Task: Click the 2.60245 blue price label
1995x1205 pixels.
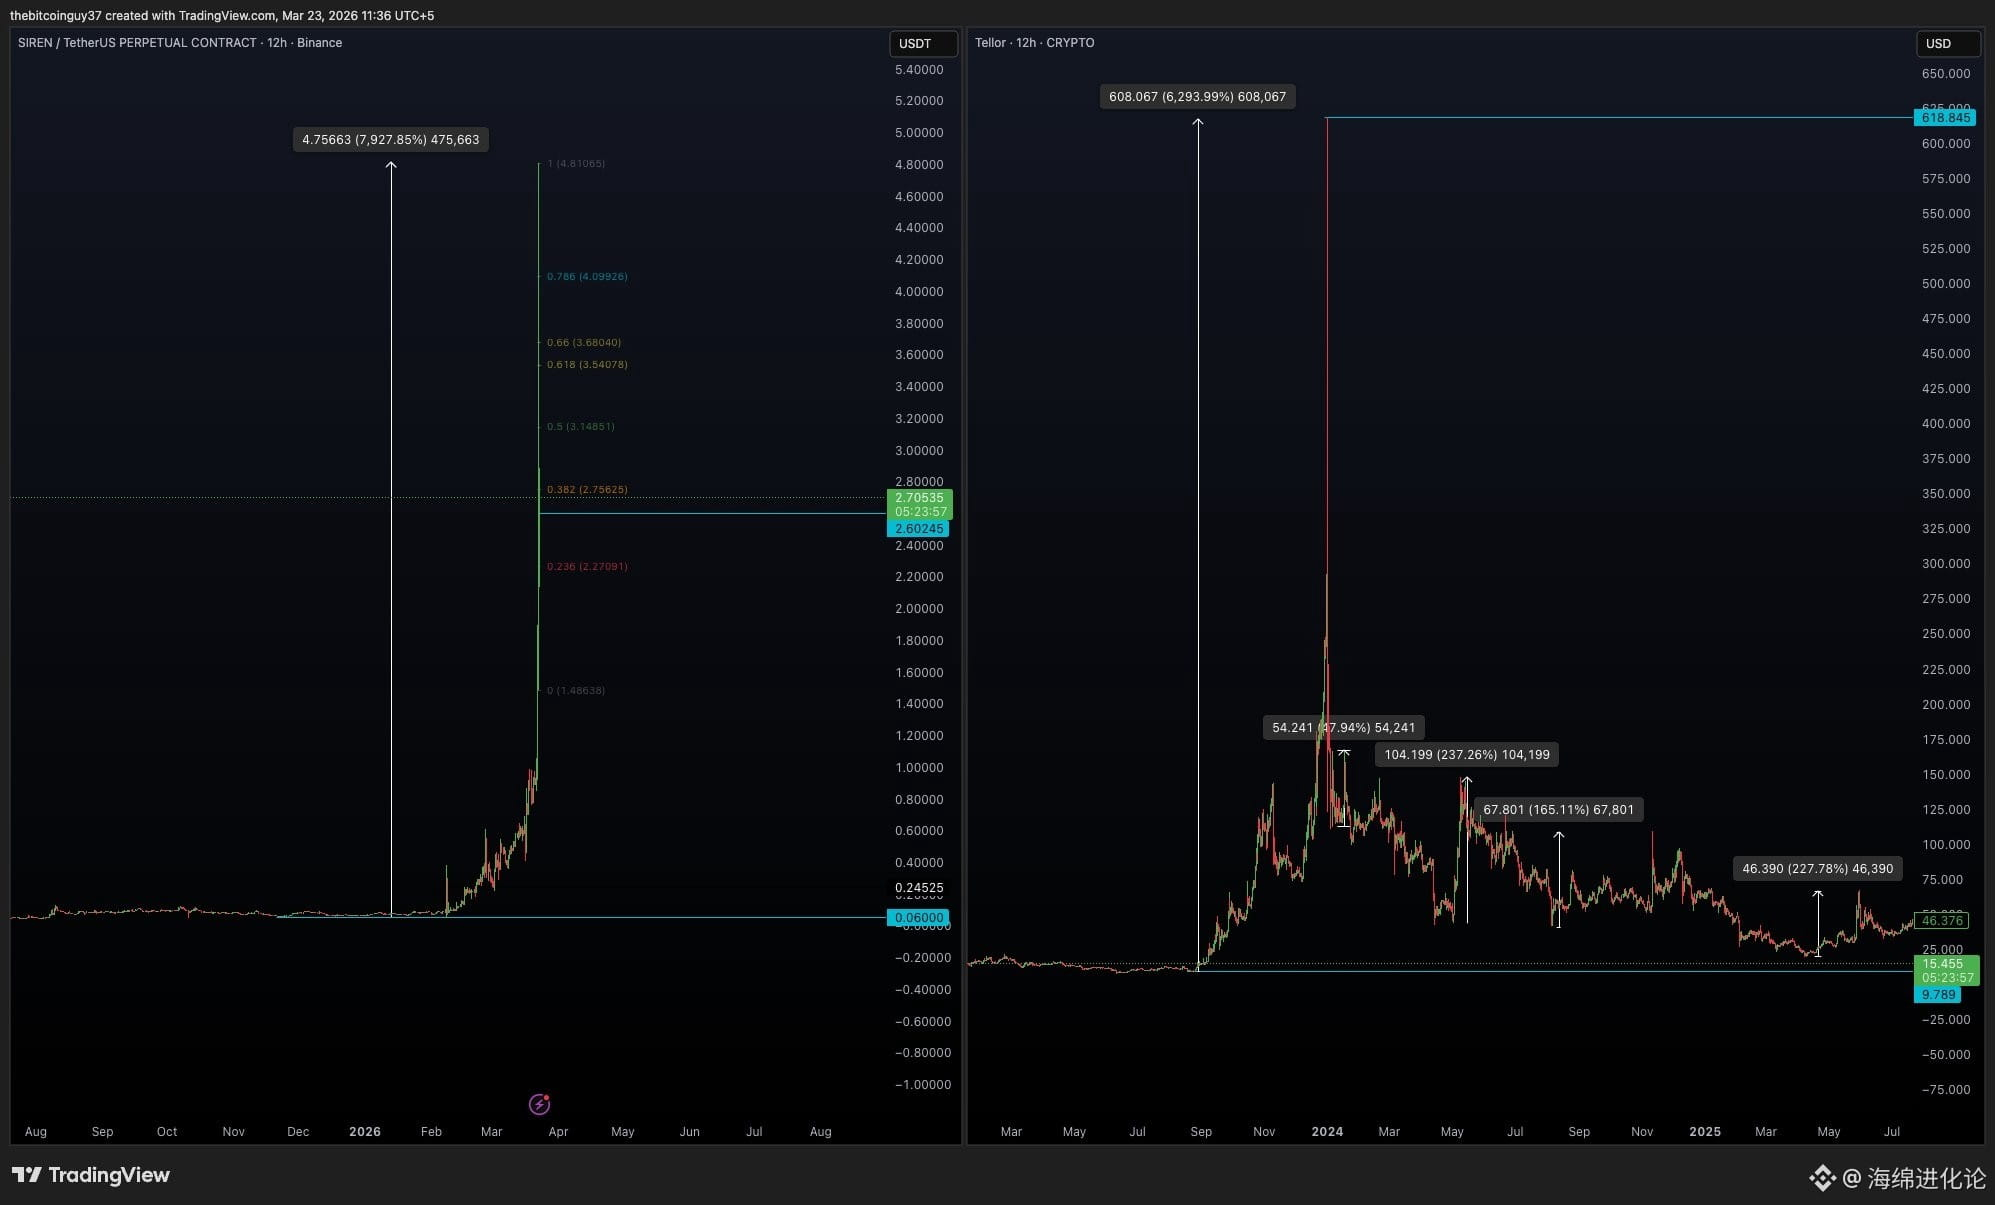Action: pyautogui.click(x=918, y=529)
